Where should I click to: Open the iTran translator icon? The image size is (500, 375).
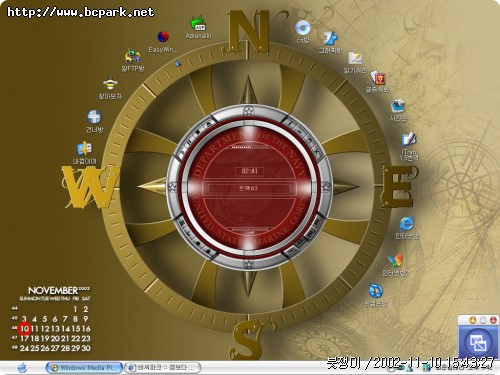[409, 146]
